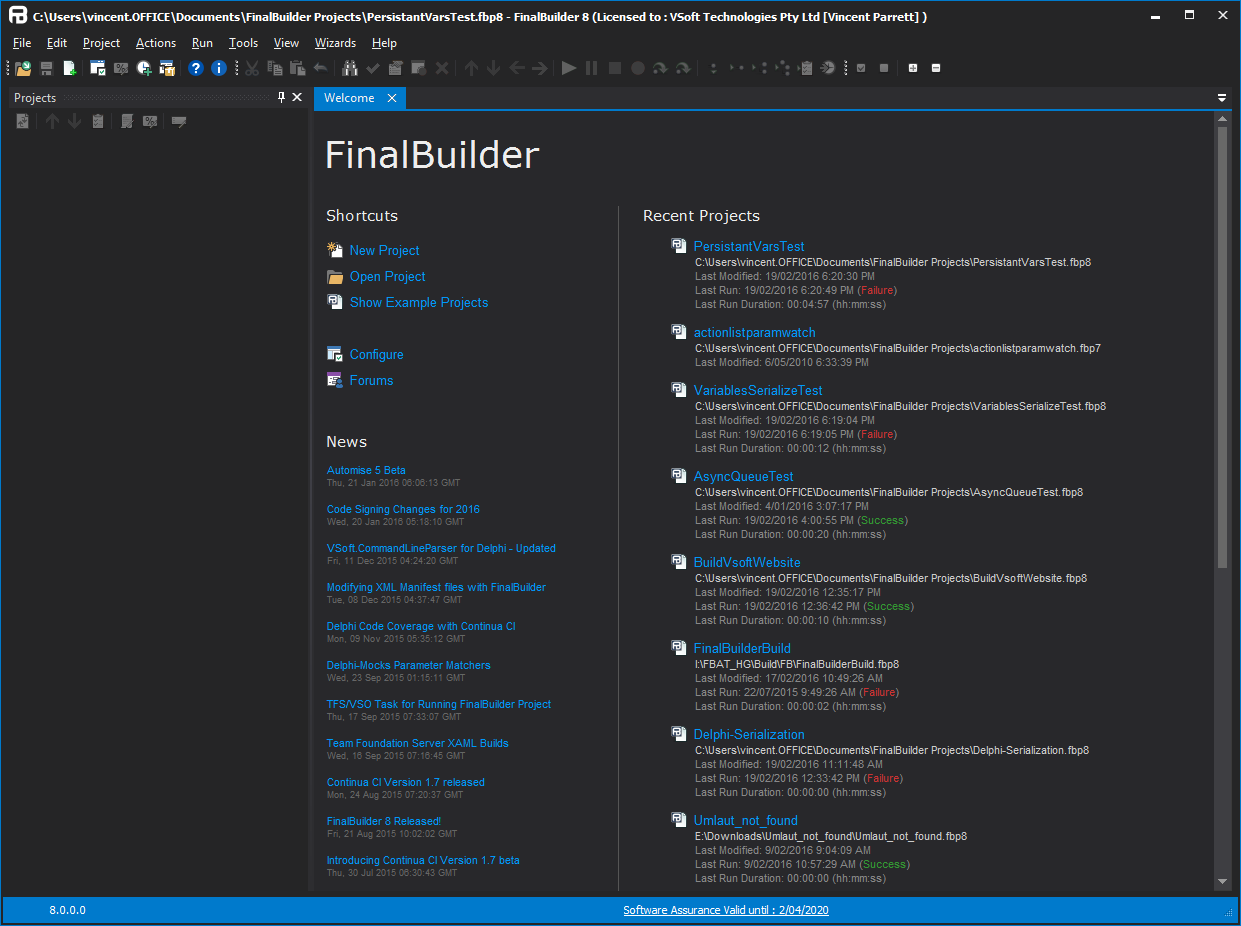Click the Run play button in the toolbar
This screenshot has height=926, width=1241.
click(x=569, y=68)
